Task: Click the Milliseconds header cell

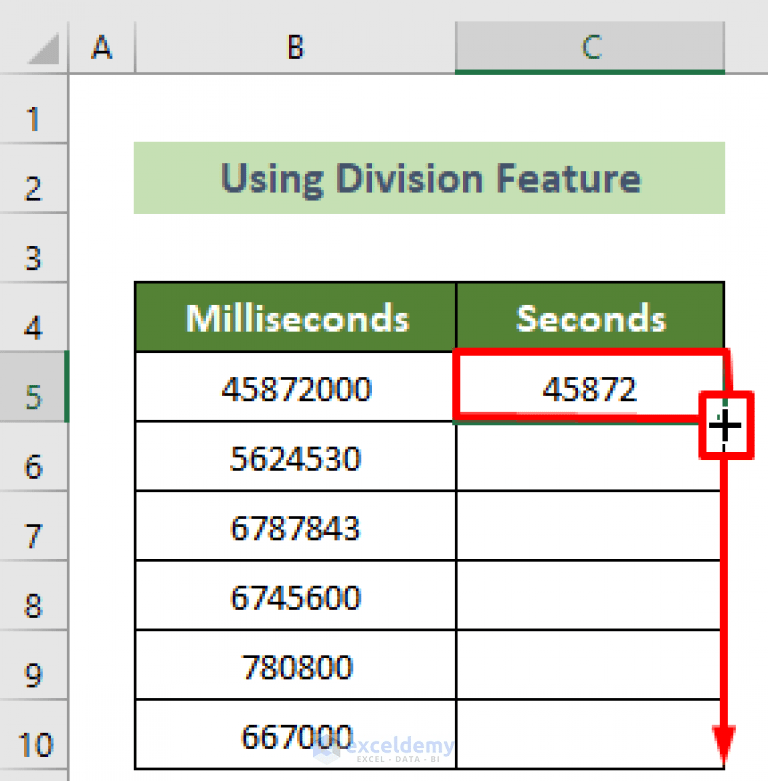Action: point(296,317)
